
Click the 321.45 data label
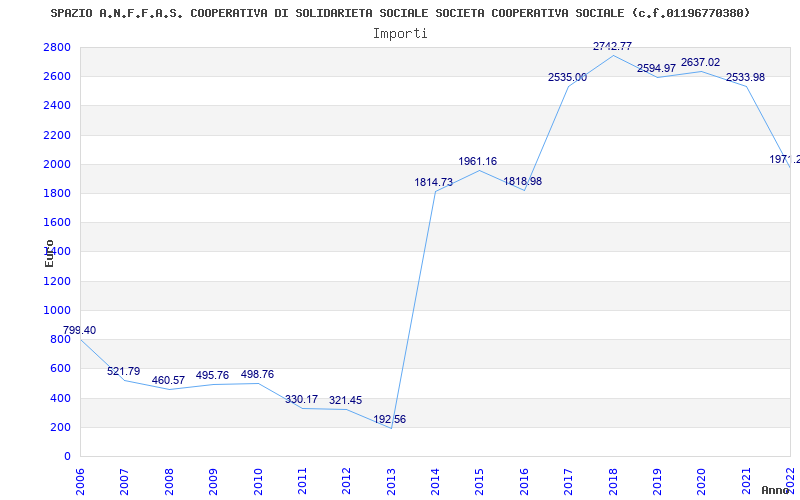(345, 401)
